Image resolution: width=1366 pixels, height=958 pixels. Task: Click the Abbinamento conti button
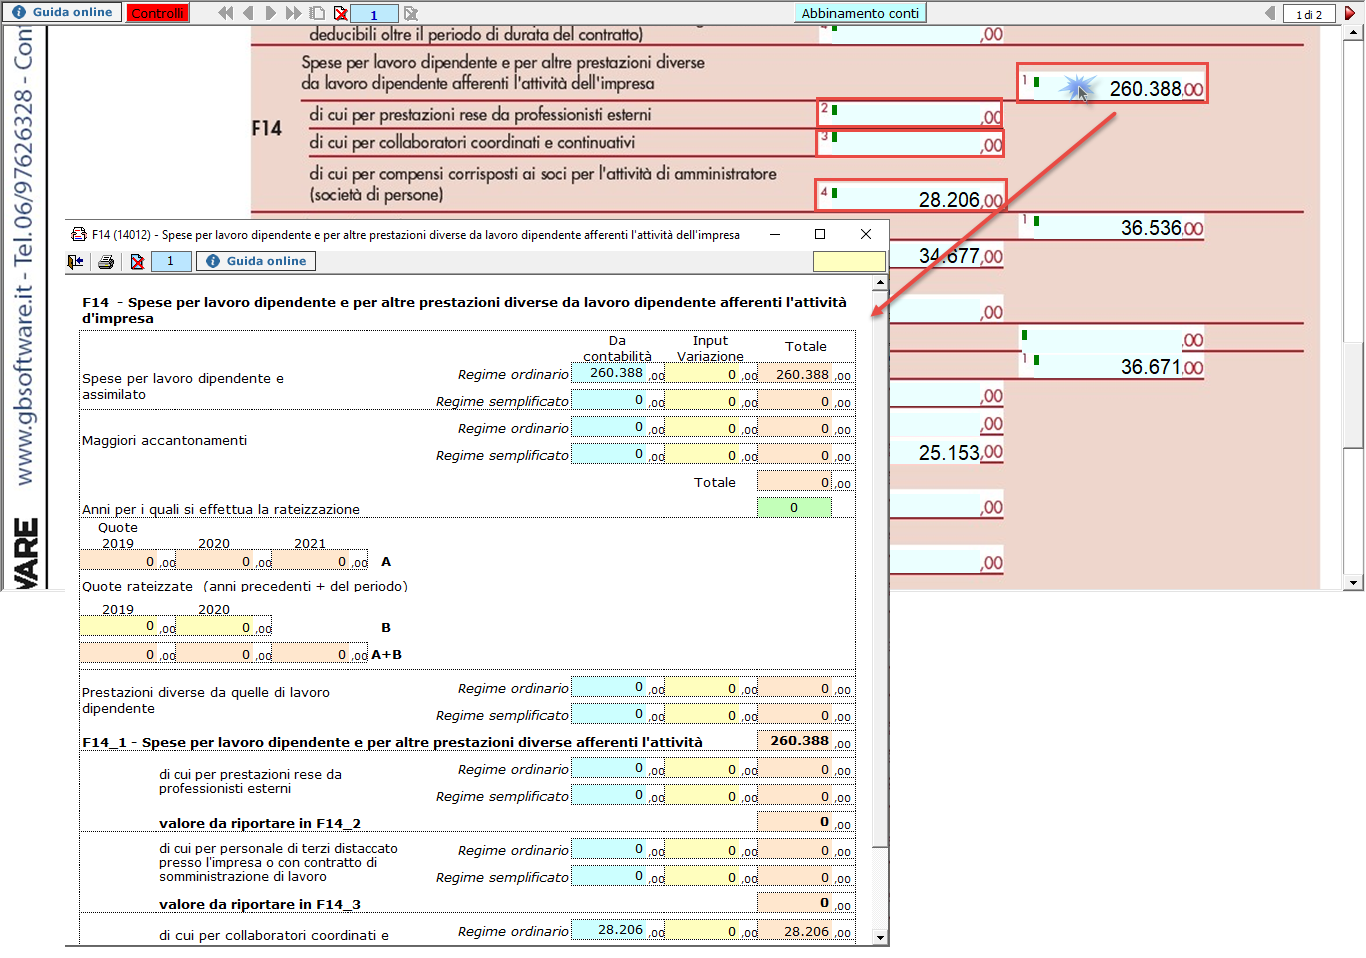click(860, 13)
